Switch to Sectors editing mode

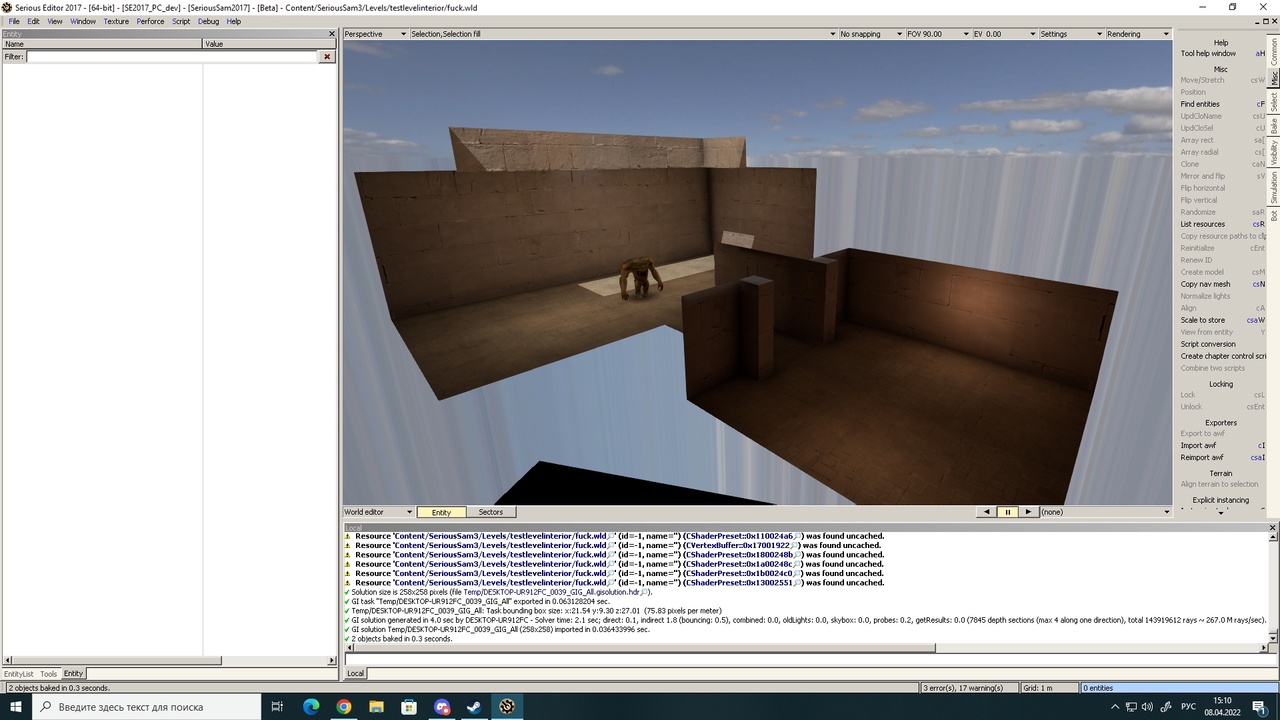(491, 512)
